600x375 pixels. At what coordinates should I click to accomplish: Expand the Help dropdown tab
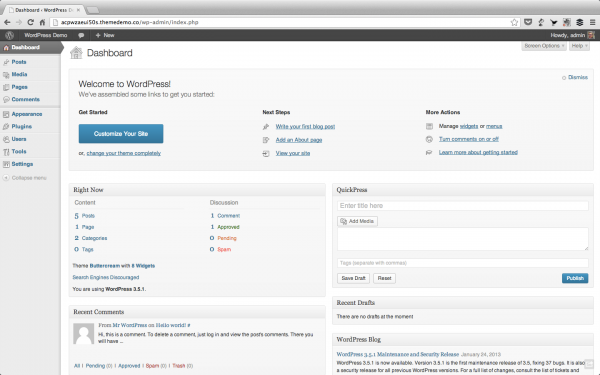(579, 46)
